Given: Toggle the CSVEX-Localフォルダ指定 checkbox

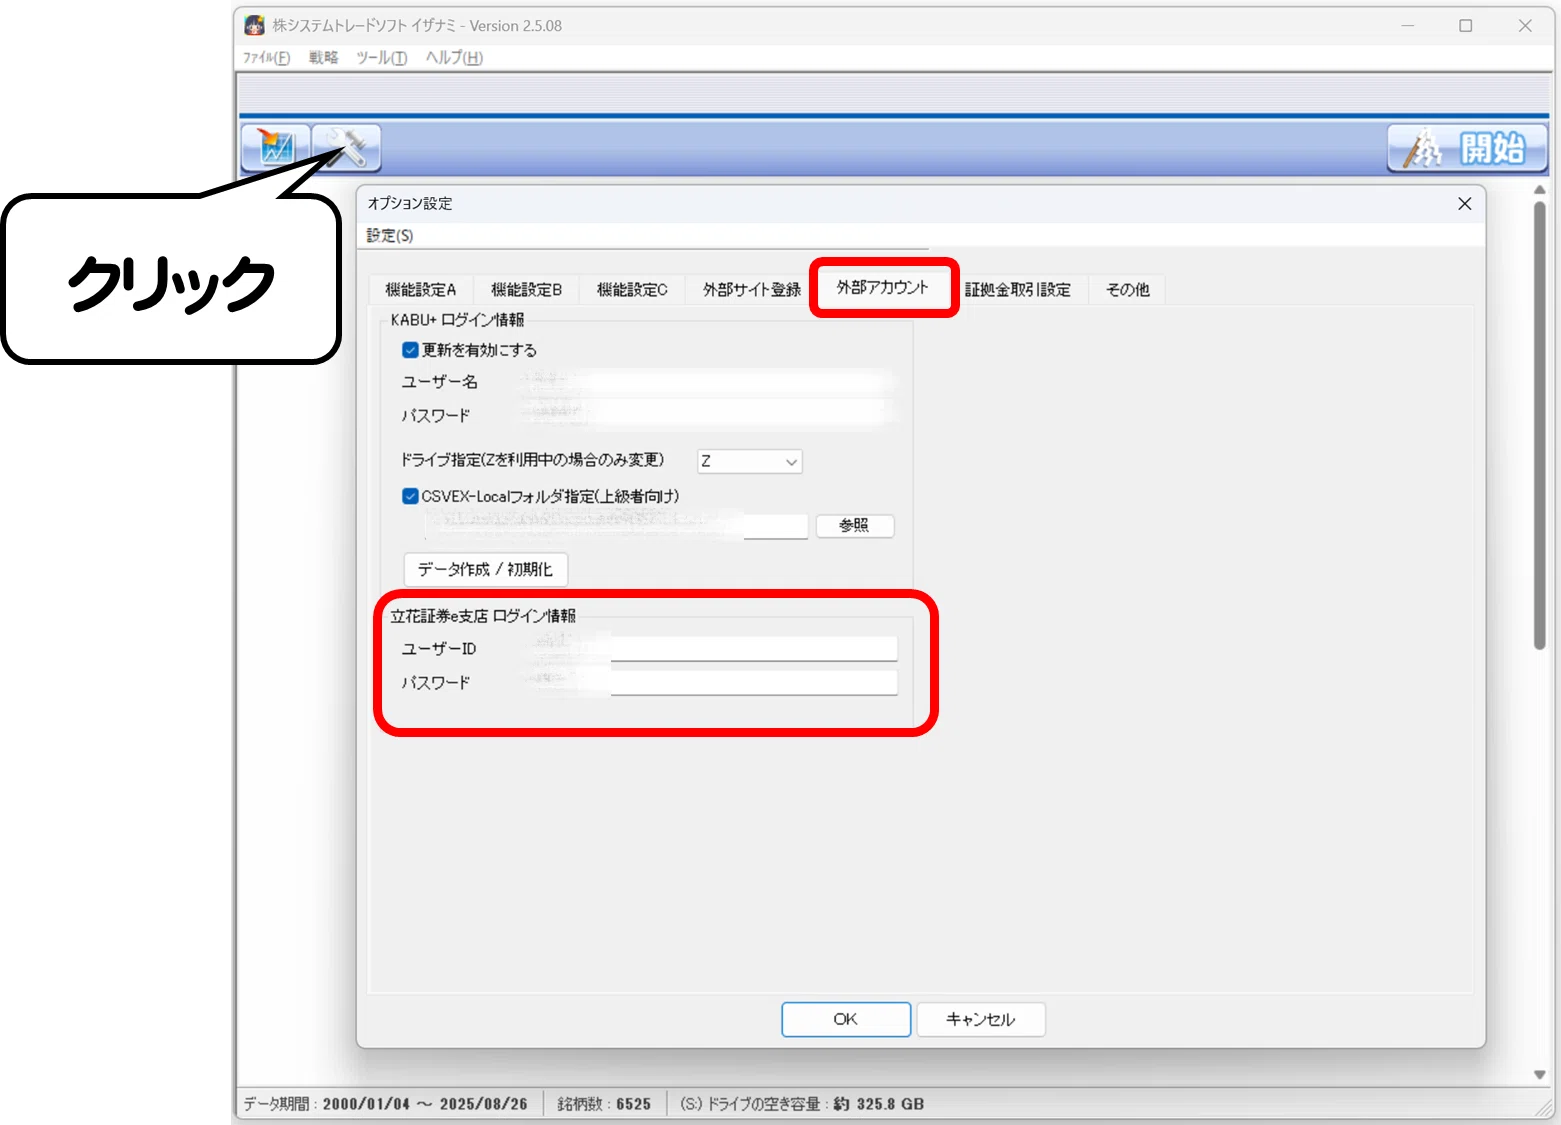Looking at the screenshot, I should [x=410, y=496].
